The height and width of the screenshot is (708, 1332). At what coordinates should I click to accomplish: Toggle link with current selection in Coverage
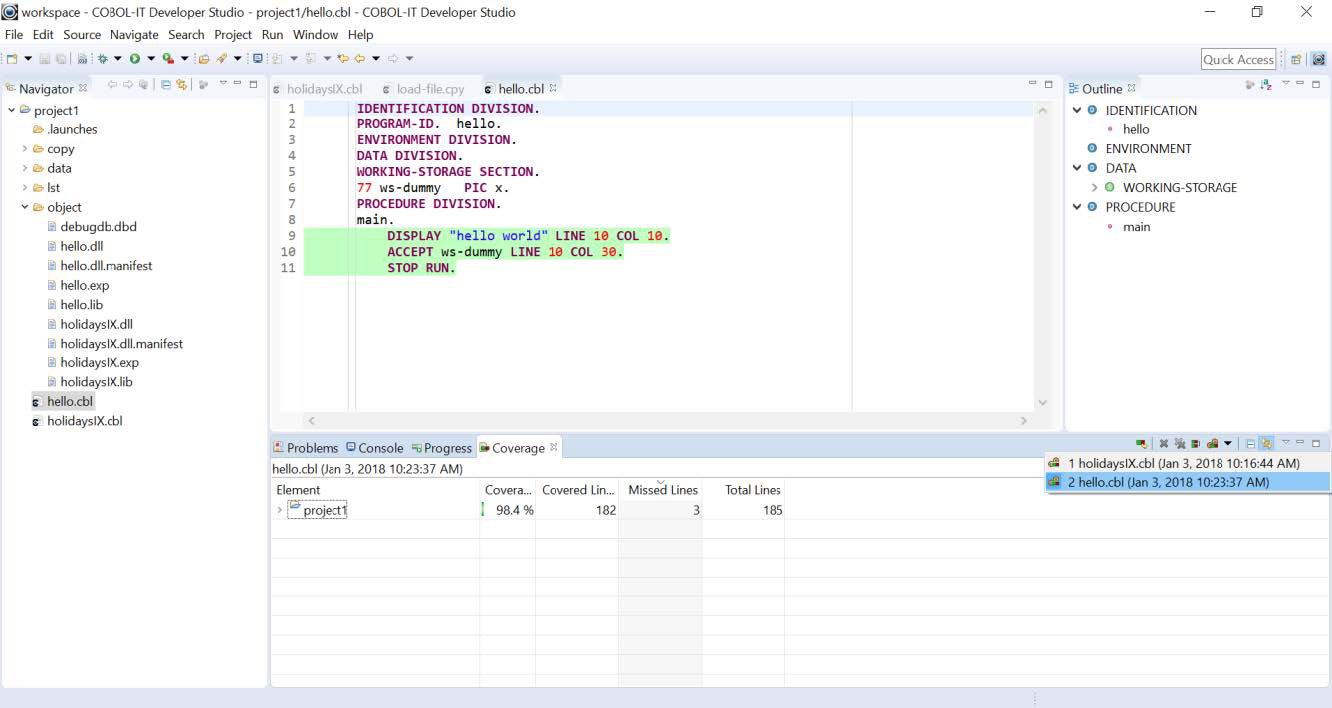pos(1266,444)
